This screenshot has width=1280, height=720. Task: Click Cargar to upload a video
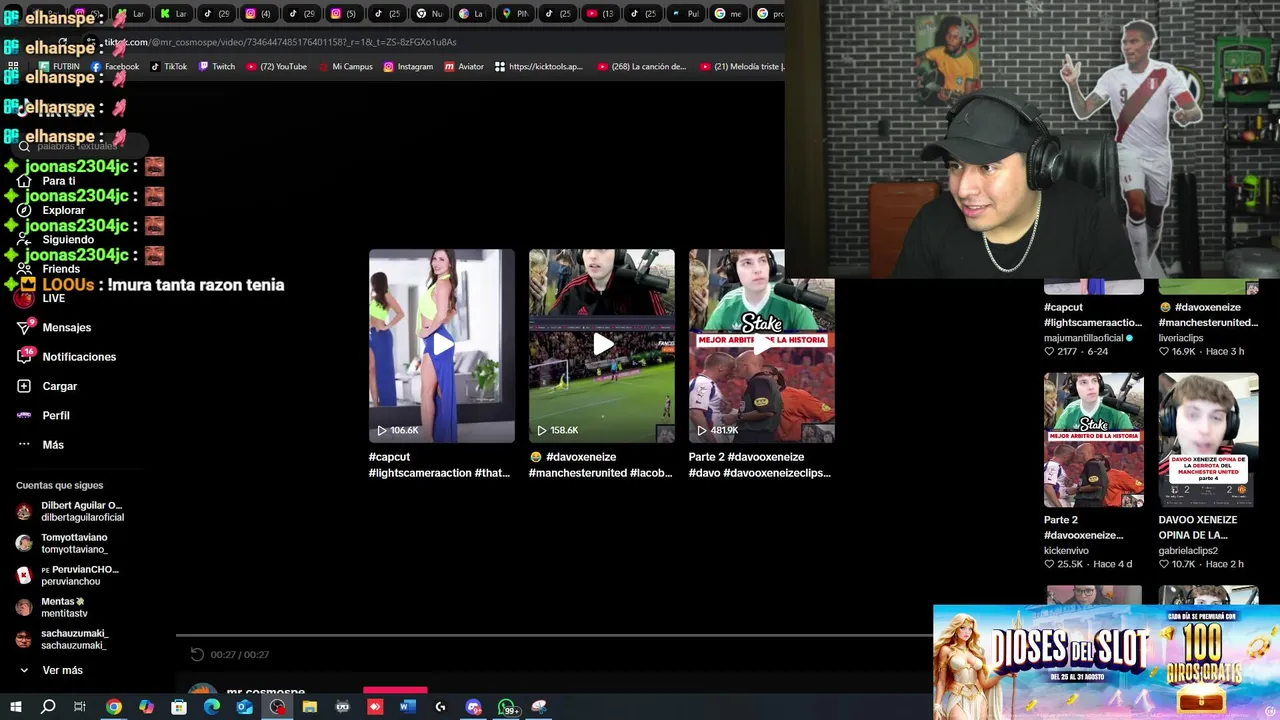point(59,386)
